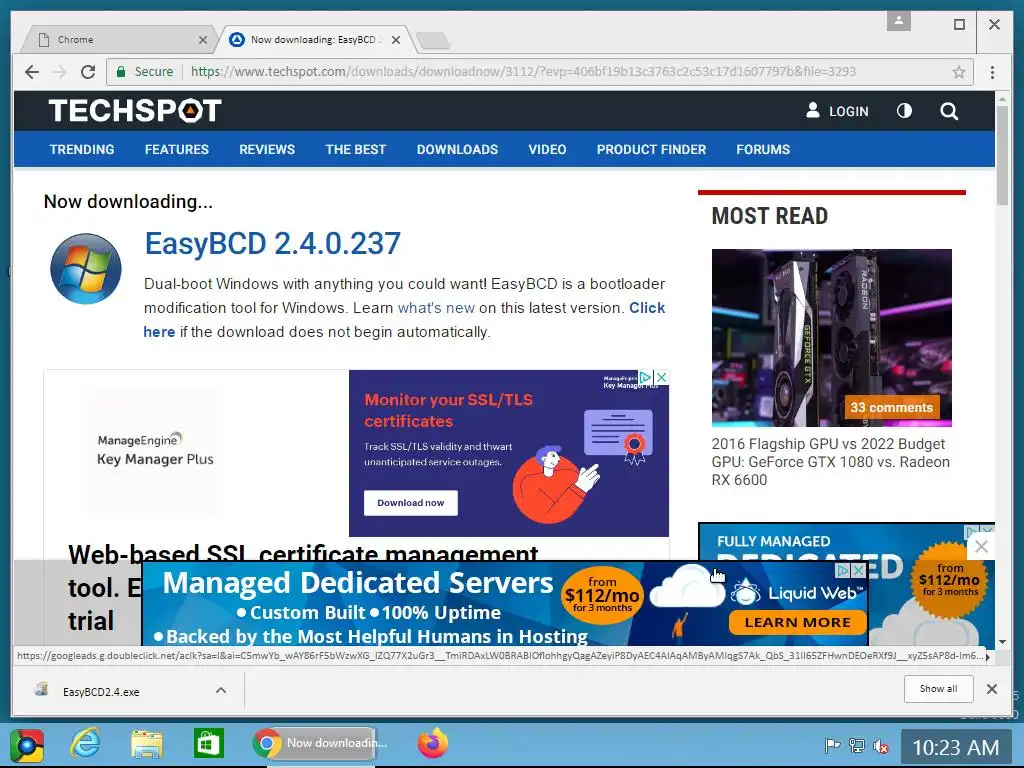The height and width of the screenshot is (768, 1024).
Task: Reload the page with refresh icon
Action: (x=88, y=72)
